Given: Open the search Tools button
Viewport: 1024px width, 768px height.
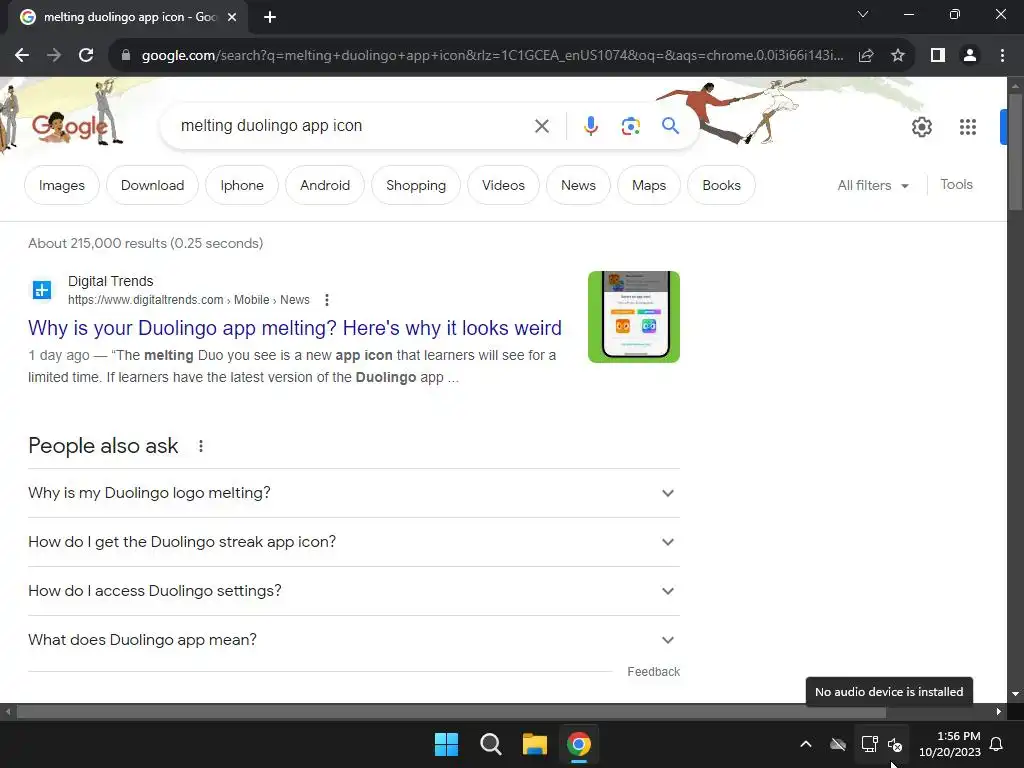Looking at the screenshot, I should tap(956, 185).
